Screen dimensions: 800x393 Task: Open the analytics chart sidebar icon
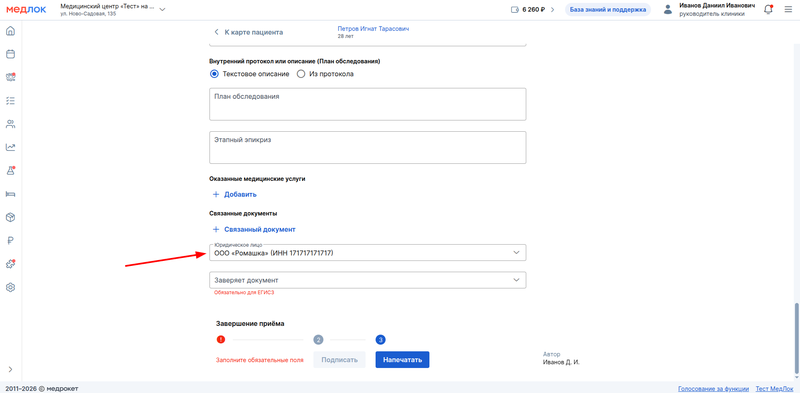[10, 147]
